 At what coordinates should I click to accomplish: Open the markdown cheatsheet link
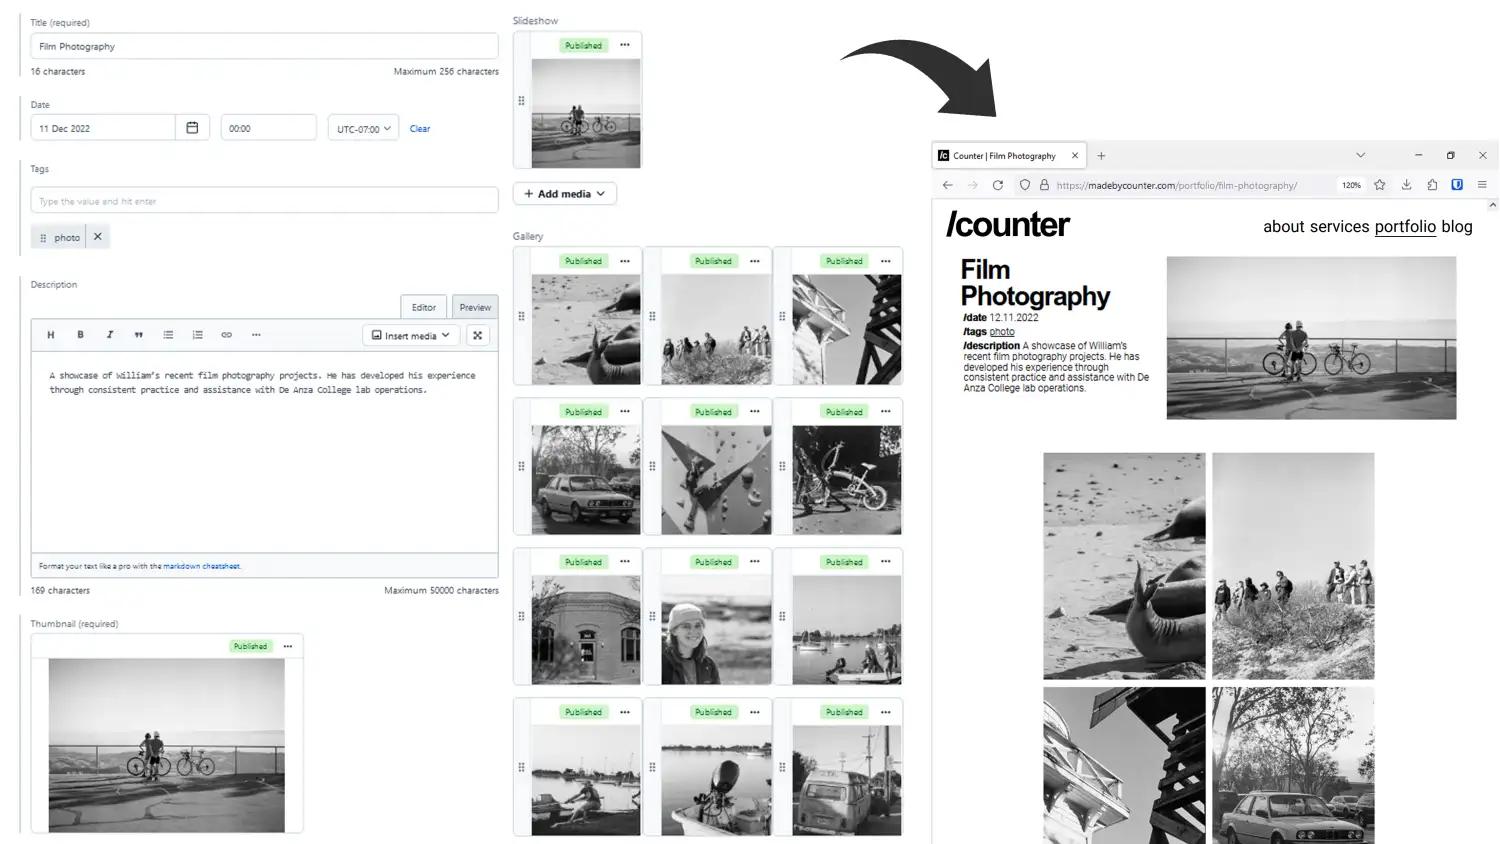click(201, 566)
